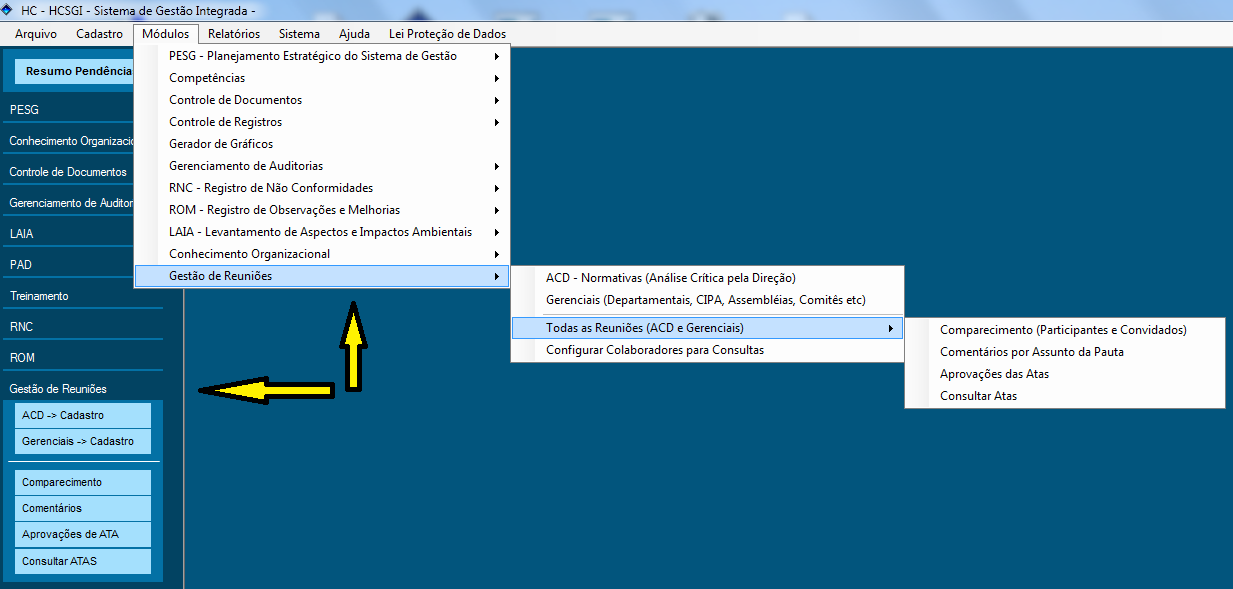
Task: Click the Resumo Pendências button
Action: [75, 72]
